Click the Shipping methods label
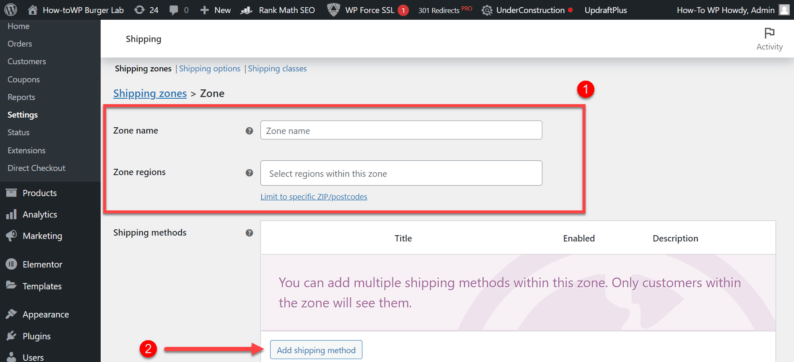 coord(150,233)
